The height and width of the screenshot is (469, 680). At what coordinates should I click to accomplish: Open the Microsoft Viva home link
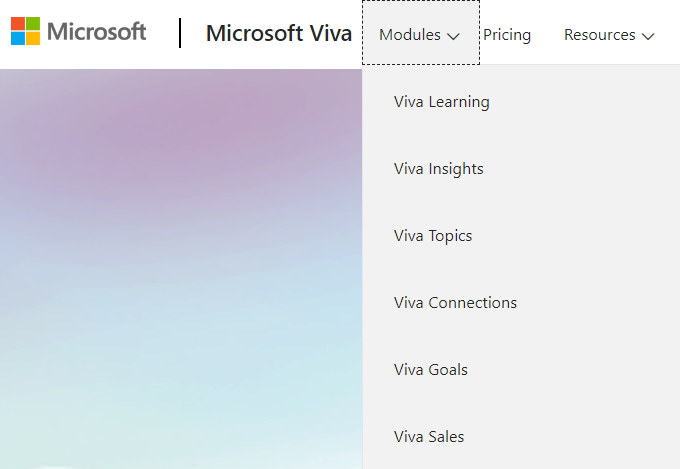pos(278,34)
